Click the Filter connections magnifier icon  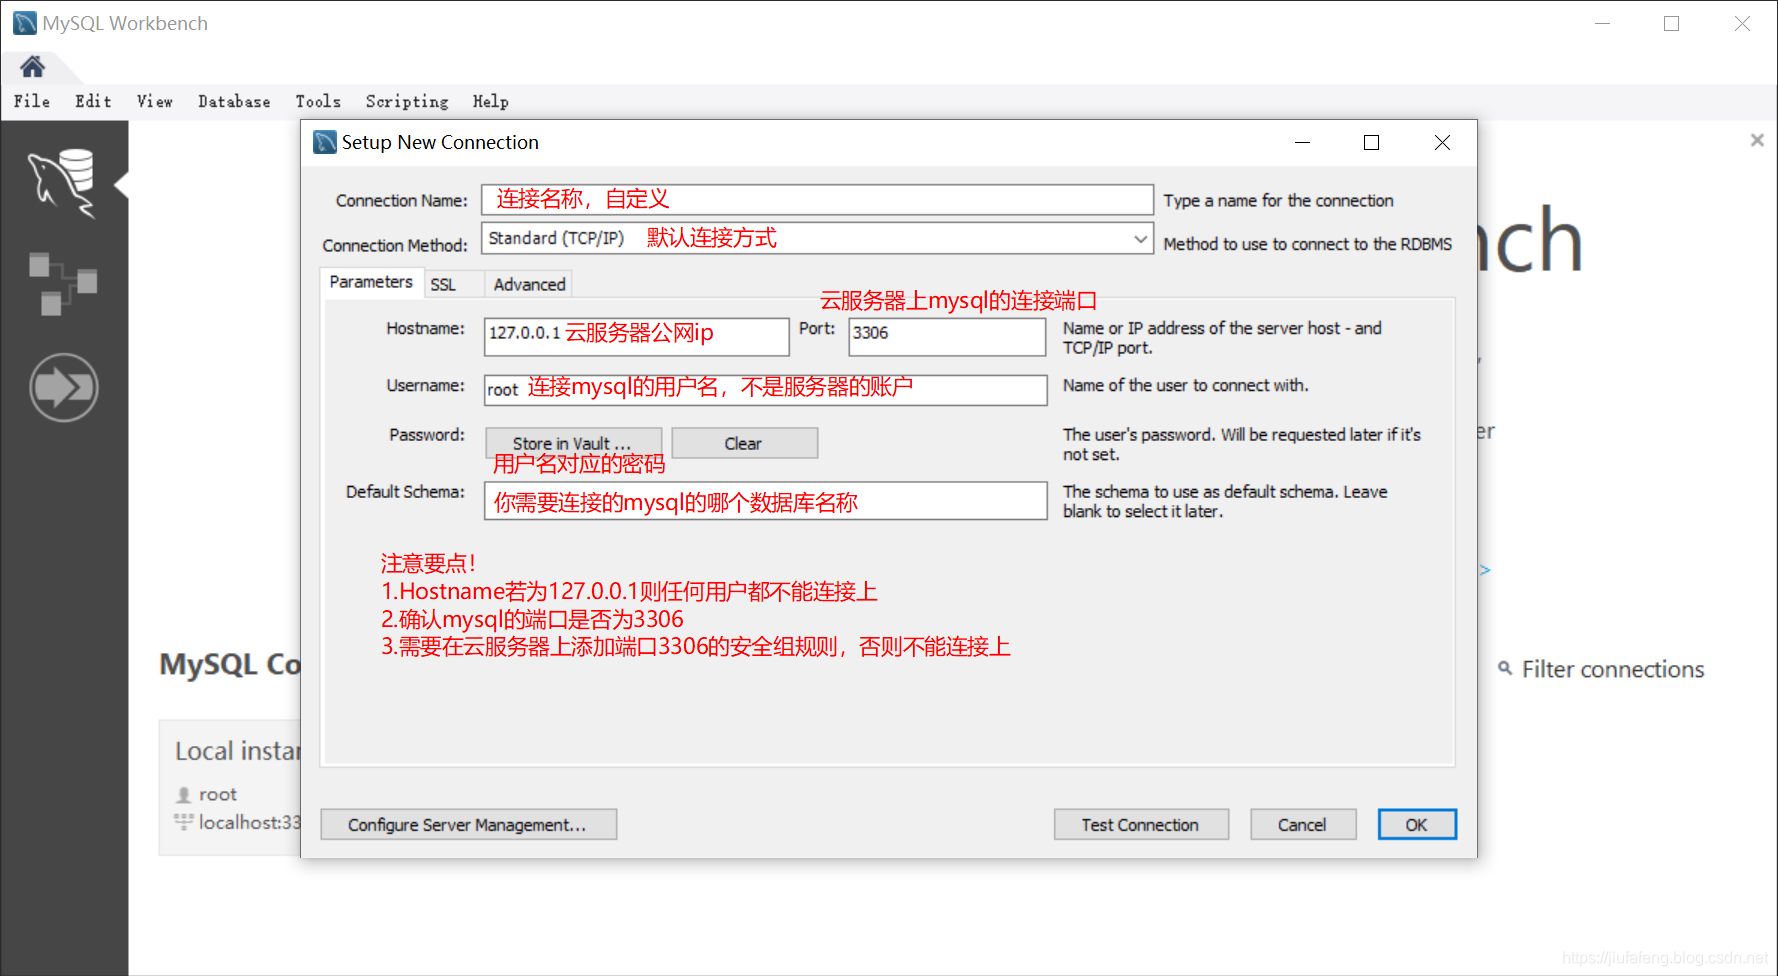1505,668
